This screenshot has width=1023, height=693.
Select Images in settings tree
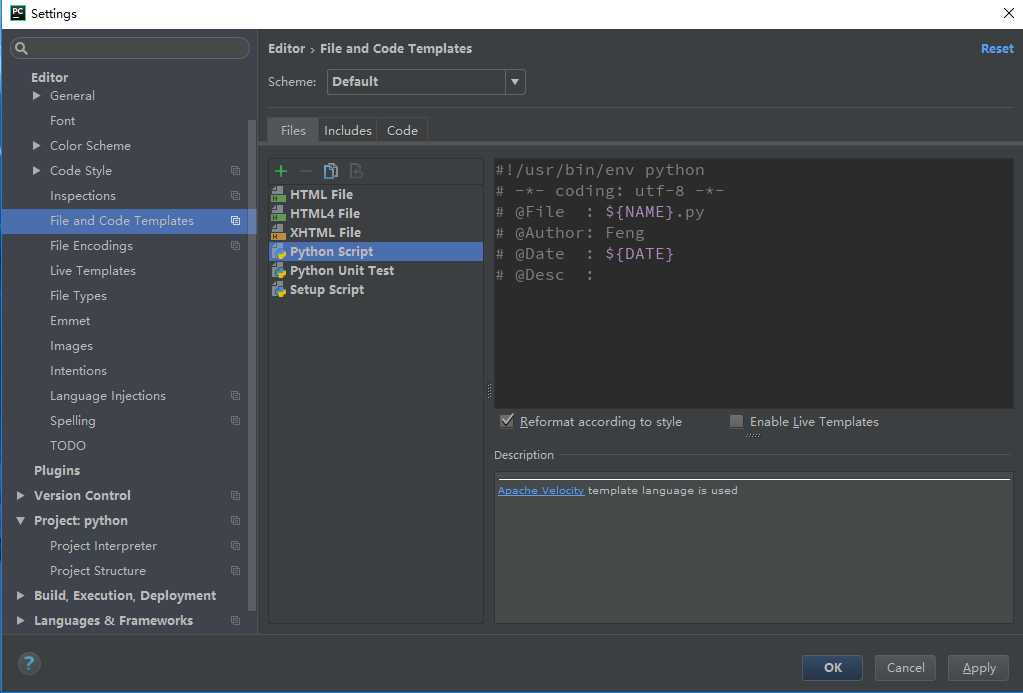pos(71,345)
